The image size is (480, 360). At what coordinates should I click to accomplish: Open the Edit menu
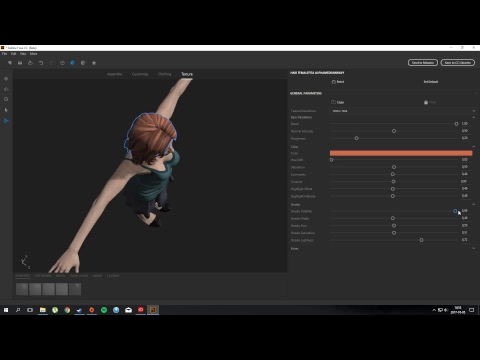point(13,54)
